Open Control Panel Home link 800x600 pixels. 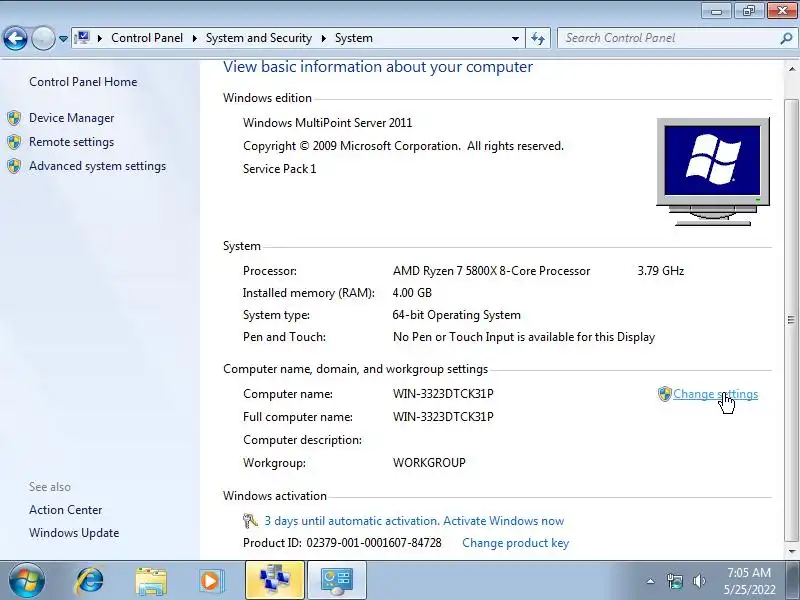tap(83, 82)
